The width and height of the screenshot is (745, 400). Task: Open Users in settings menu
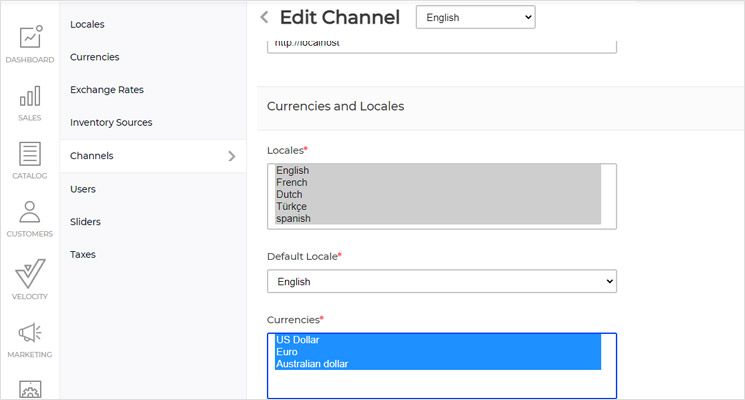pyautogui.click(x=83, y=189)
